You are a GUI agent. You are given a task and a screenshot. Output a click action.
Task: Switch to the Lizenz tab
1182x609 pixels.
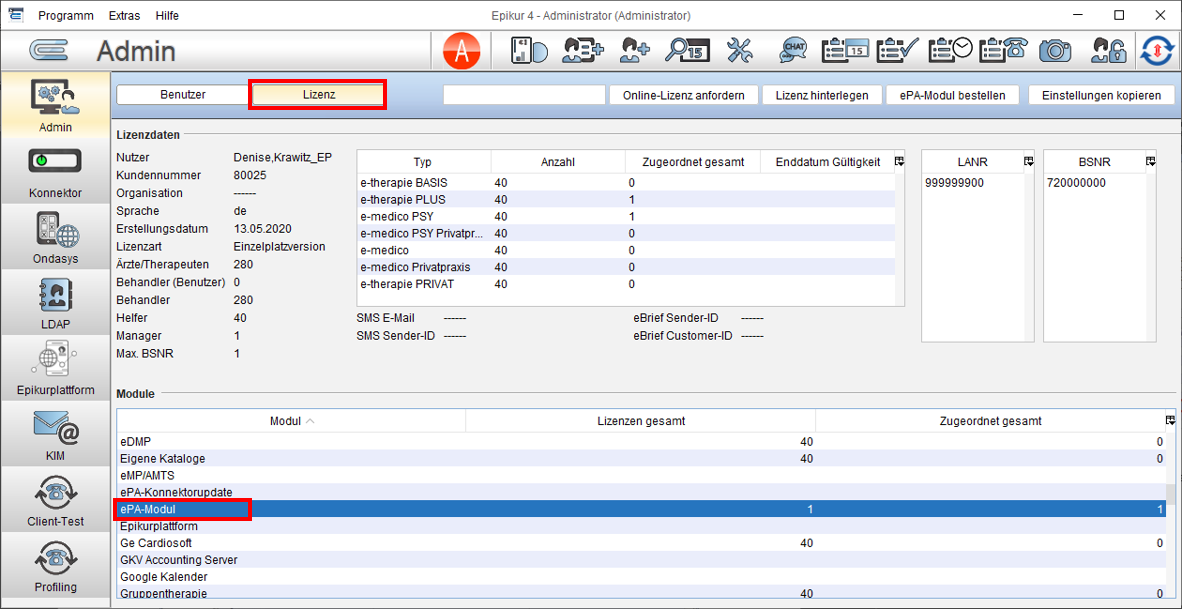point(317,95)
